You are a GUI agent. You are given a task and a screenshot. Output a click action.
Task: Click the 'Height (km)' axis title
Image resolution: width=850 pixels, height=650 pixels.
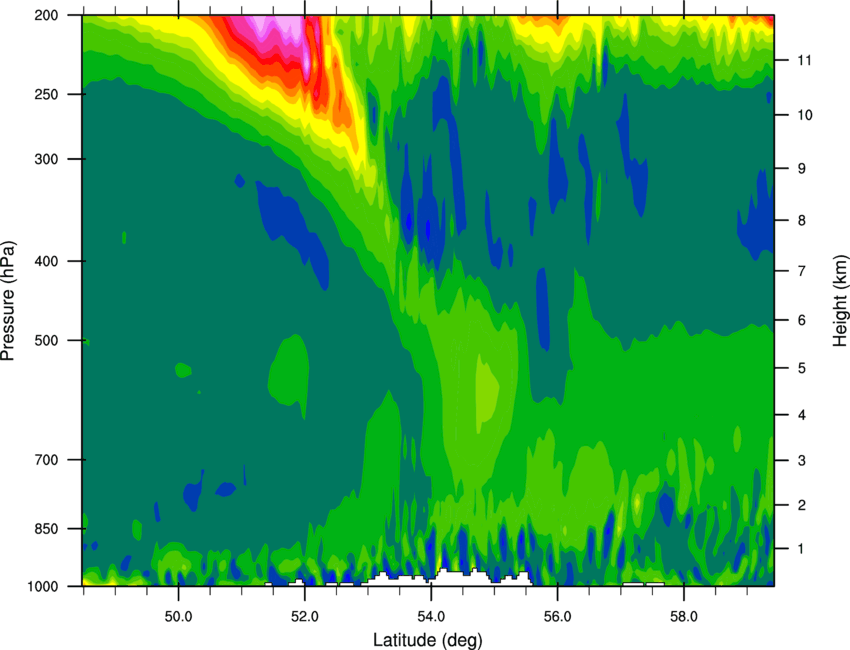(x=840, y=301)
